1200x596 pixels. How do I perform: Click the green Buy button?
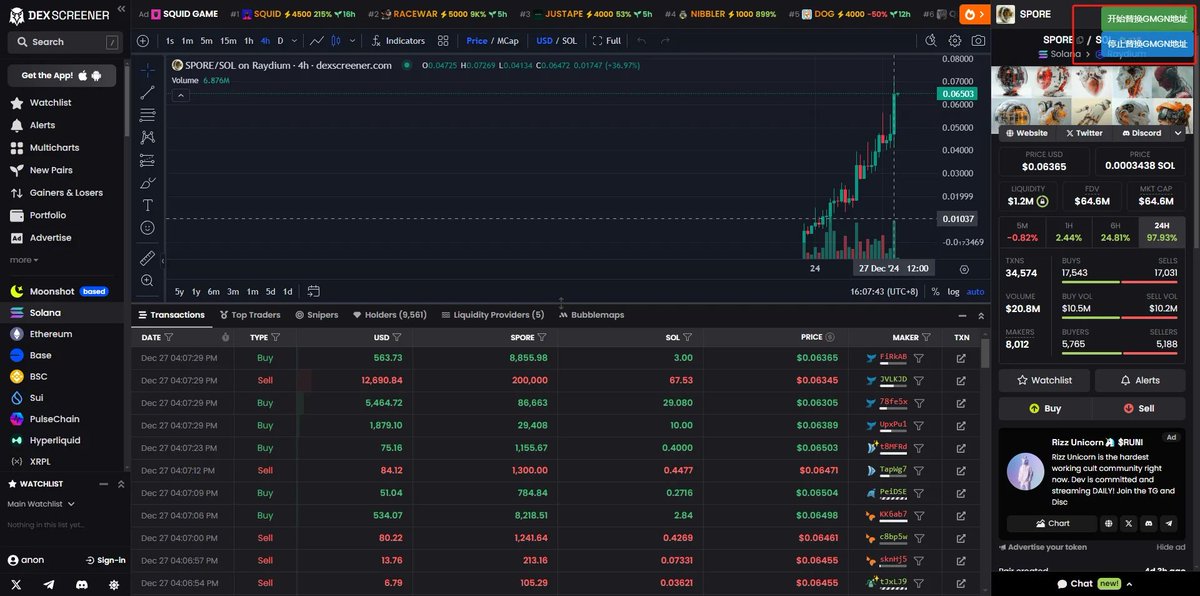point(1044,408)
